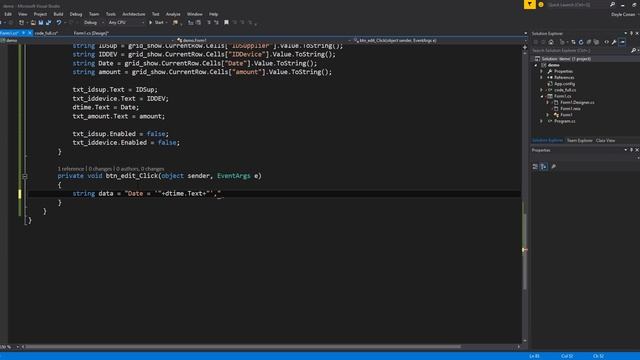Switch to the Team Explorer tab
This screenshot has width=640, height=360.
click(x=580, y=140)
